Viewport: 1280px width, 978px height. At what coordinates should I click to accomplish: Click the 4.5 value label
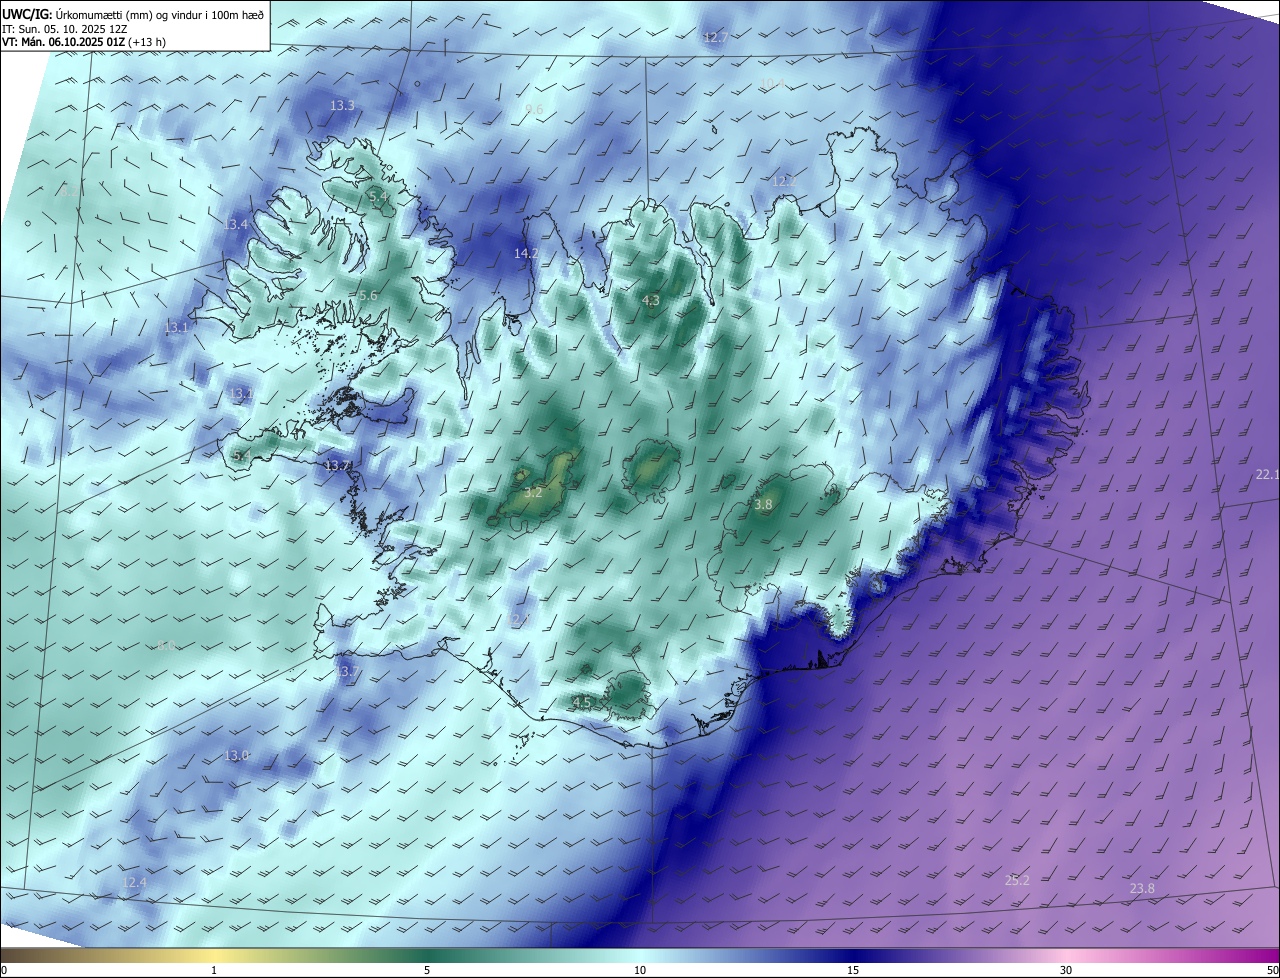(582, 703)
